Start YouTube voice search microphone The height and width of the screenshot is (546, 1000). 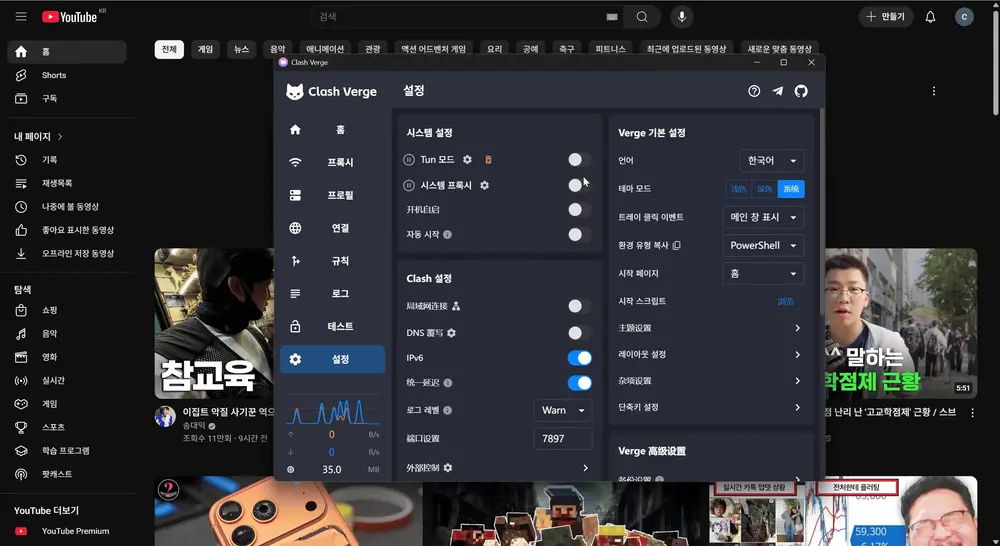[x=682, y=17]
